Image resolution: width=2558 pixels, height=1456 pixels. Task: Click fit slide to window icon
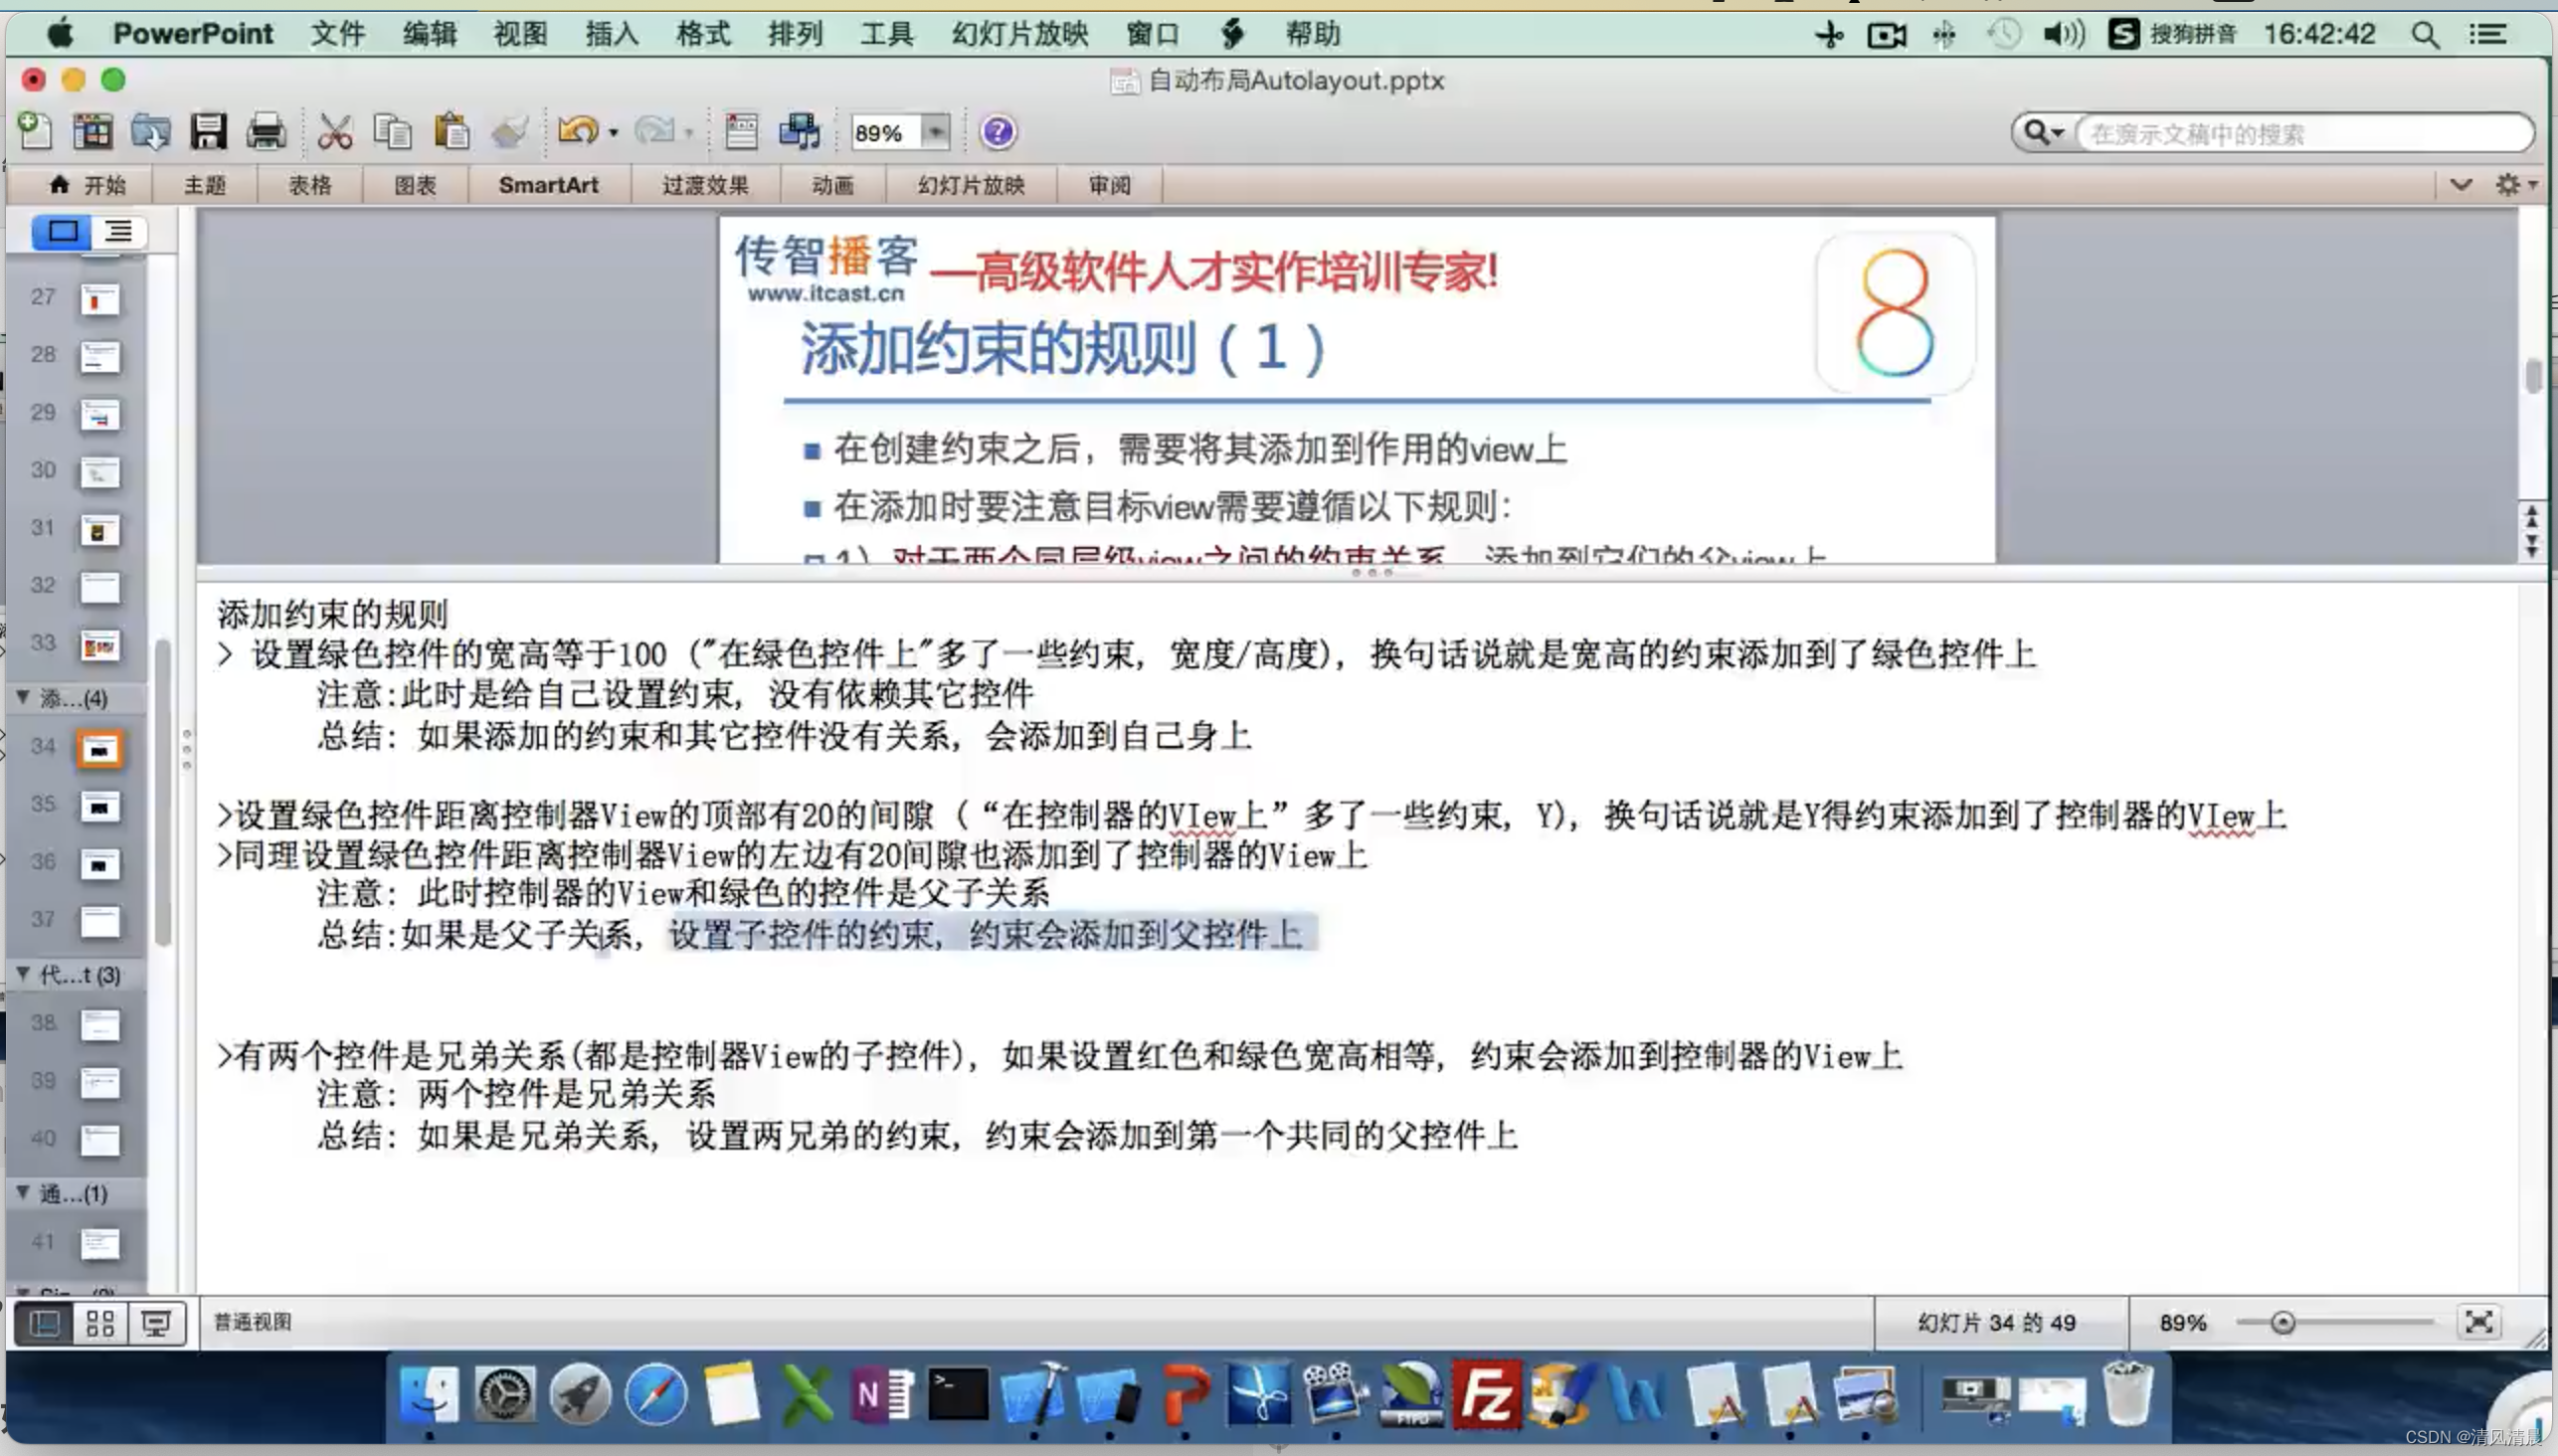coord(2478,1322)
